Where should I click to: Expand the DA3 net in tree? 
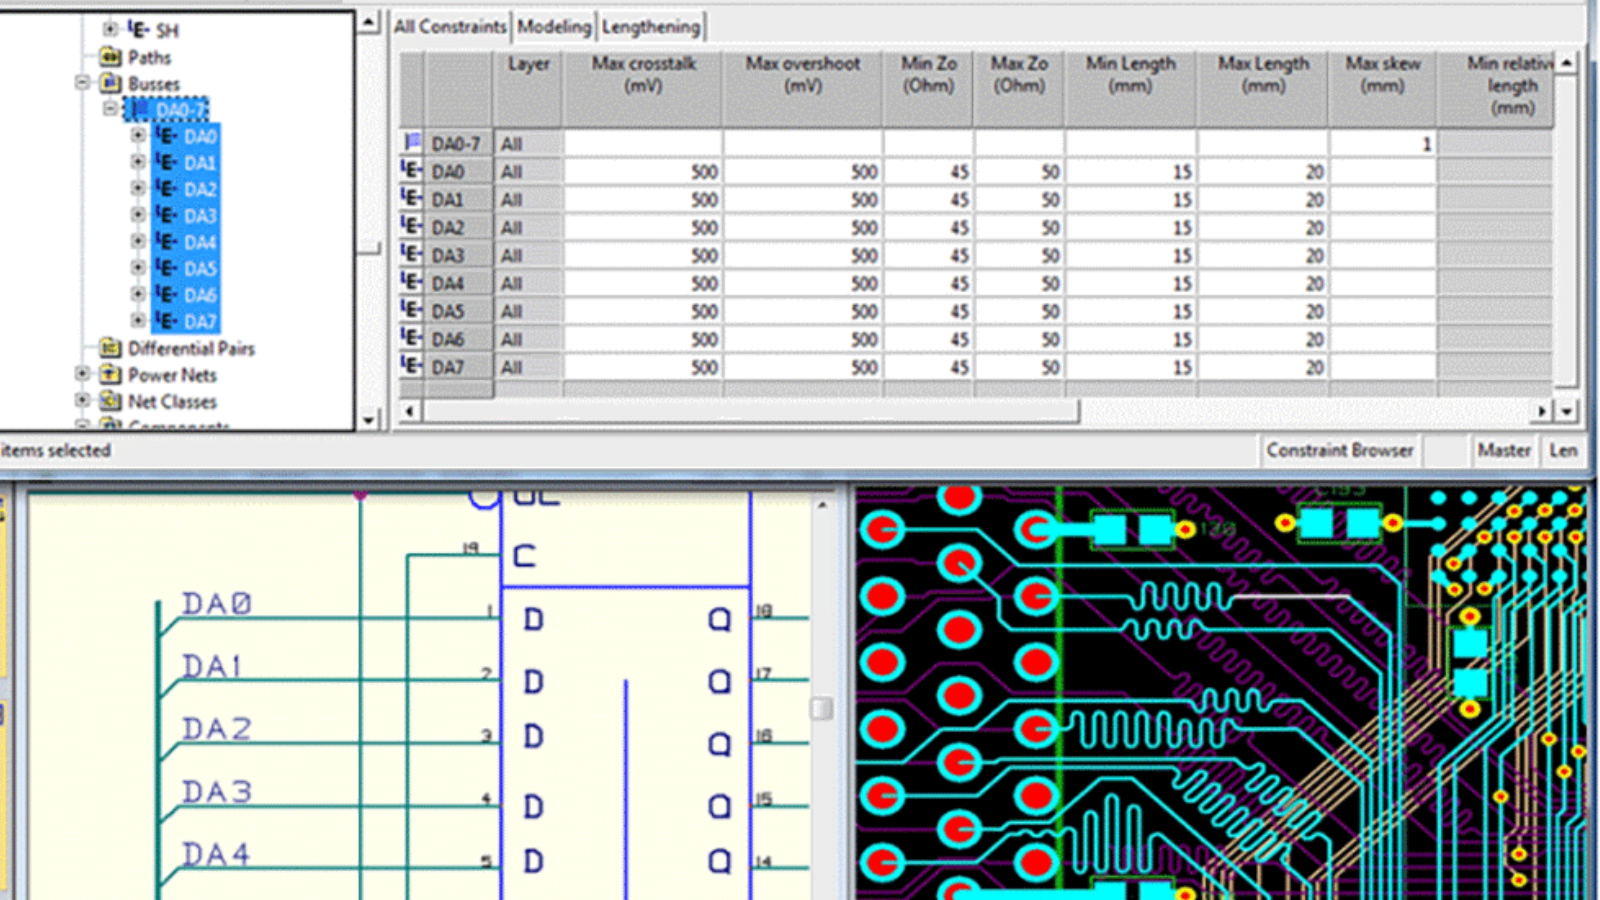point(138,215)
